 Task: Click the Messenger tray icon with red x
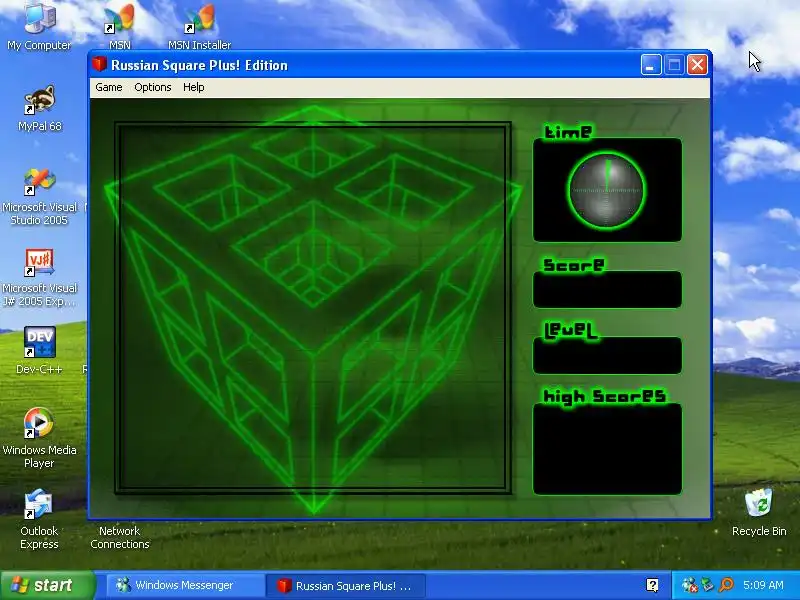(689, 585)
